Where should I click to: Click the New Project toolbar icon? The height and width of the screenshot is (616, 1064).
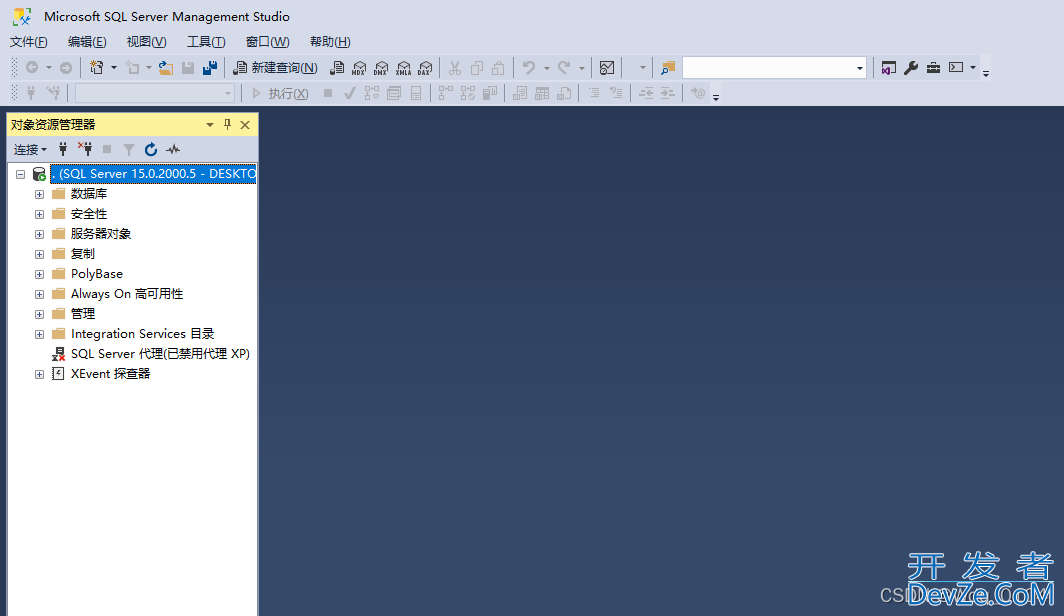pos(97,68)
